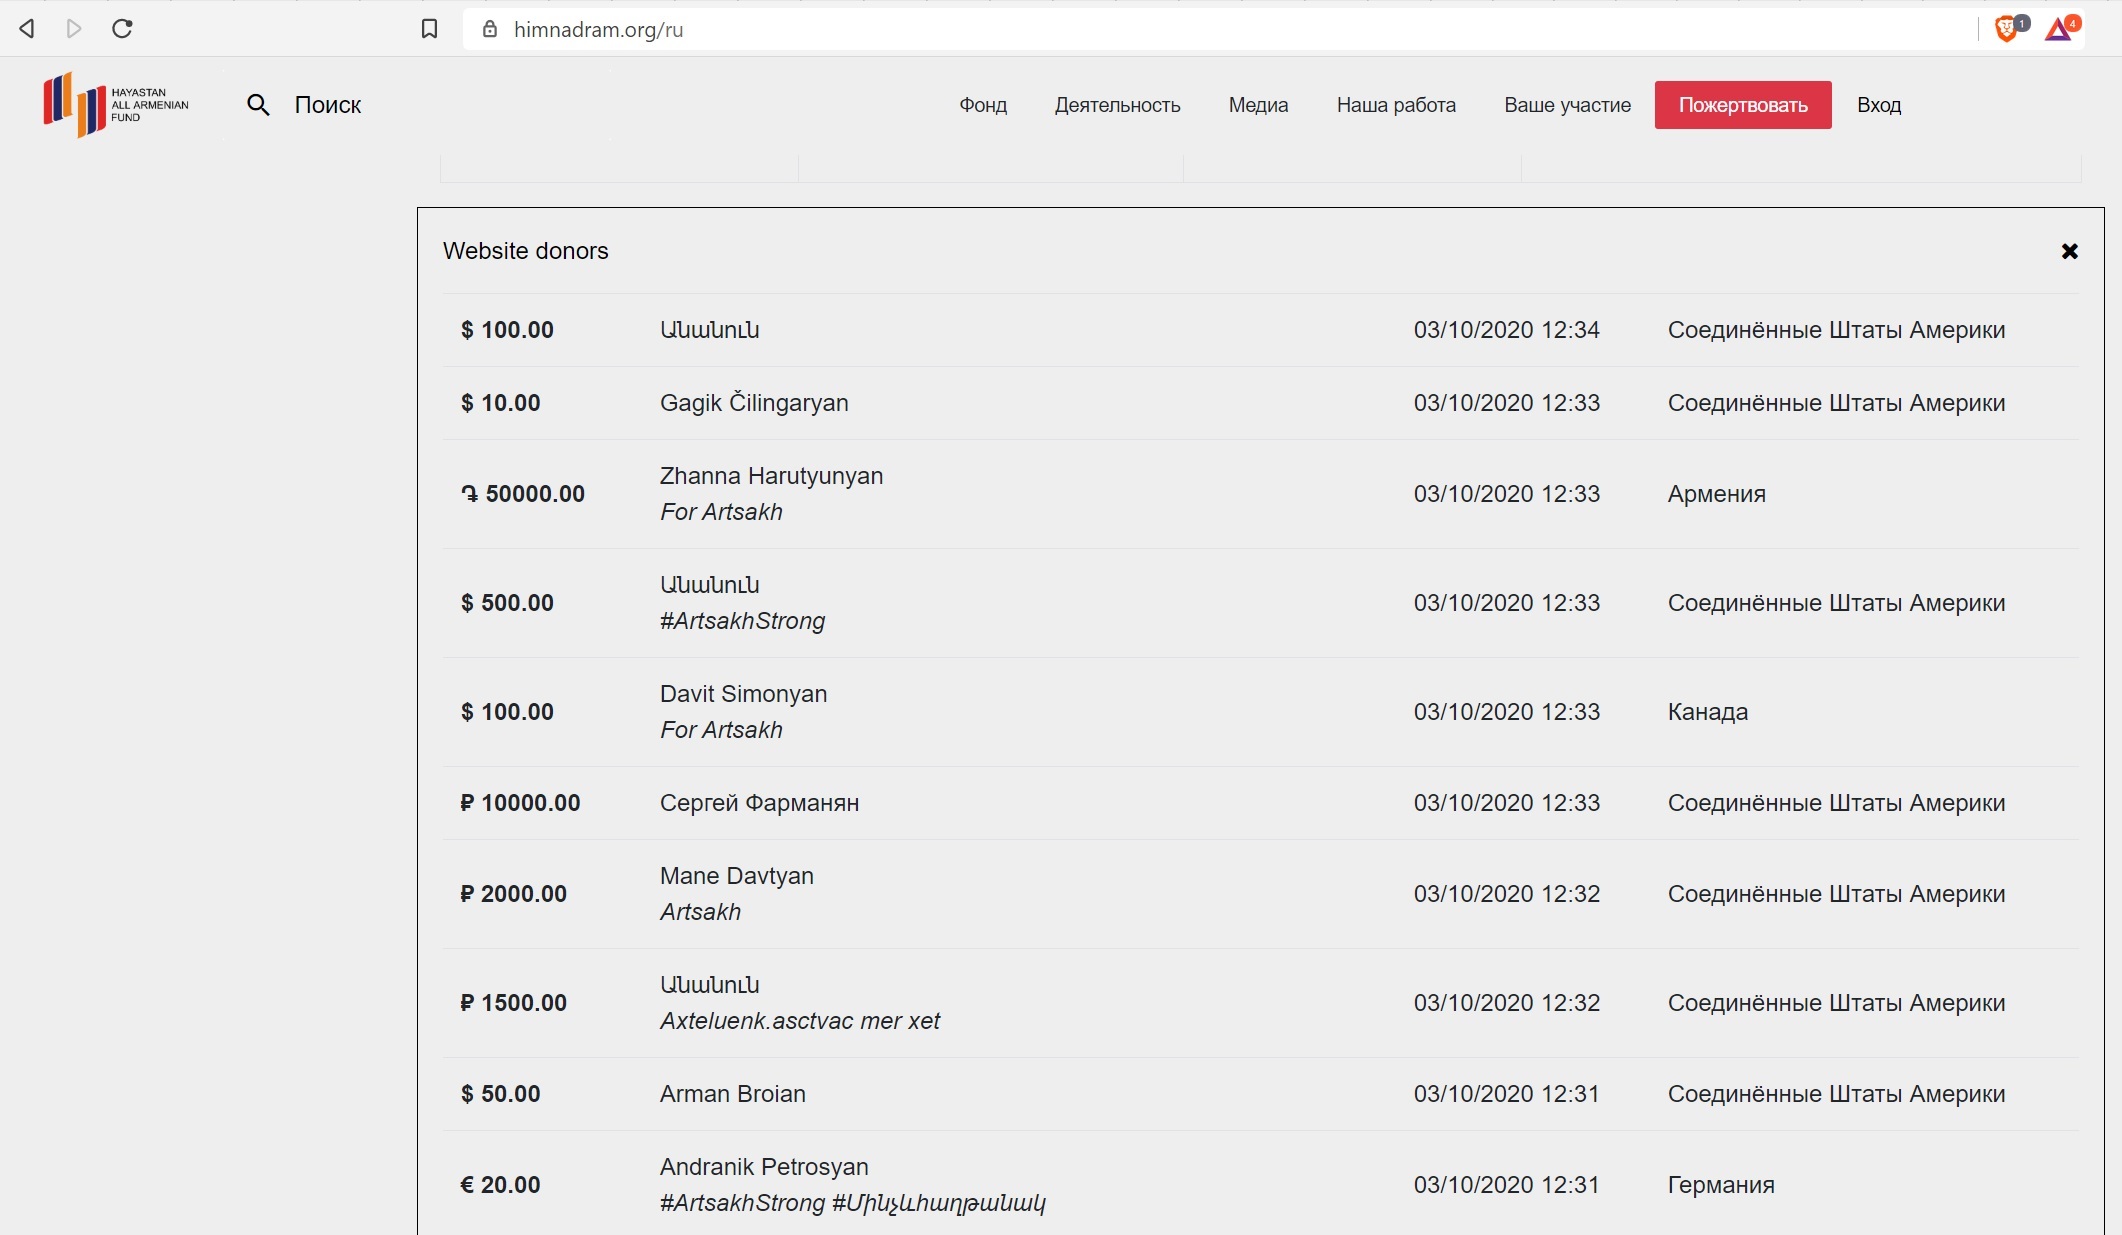Open the Наша работа menu
The width and height of the screenshot is (2122, 1235).
pos(1396,105)
